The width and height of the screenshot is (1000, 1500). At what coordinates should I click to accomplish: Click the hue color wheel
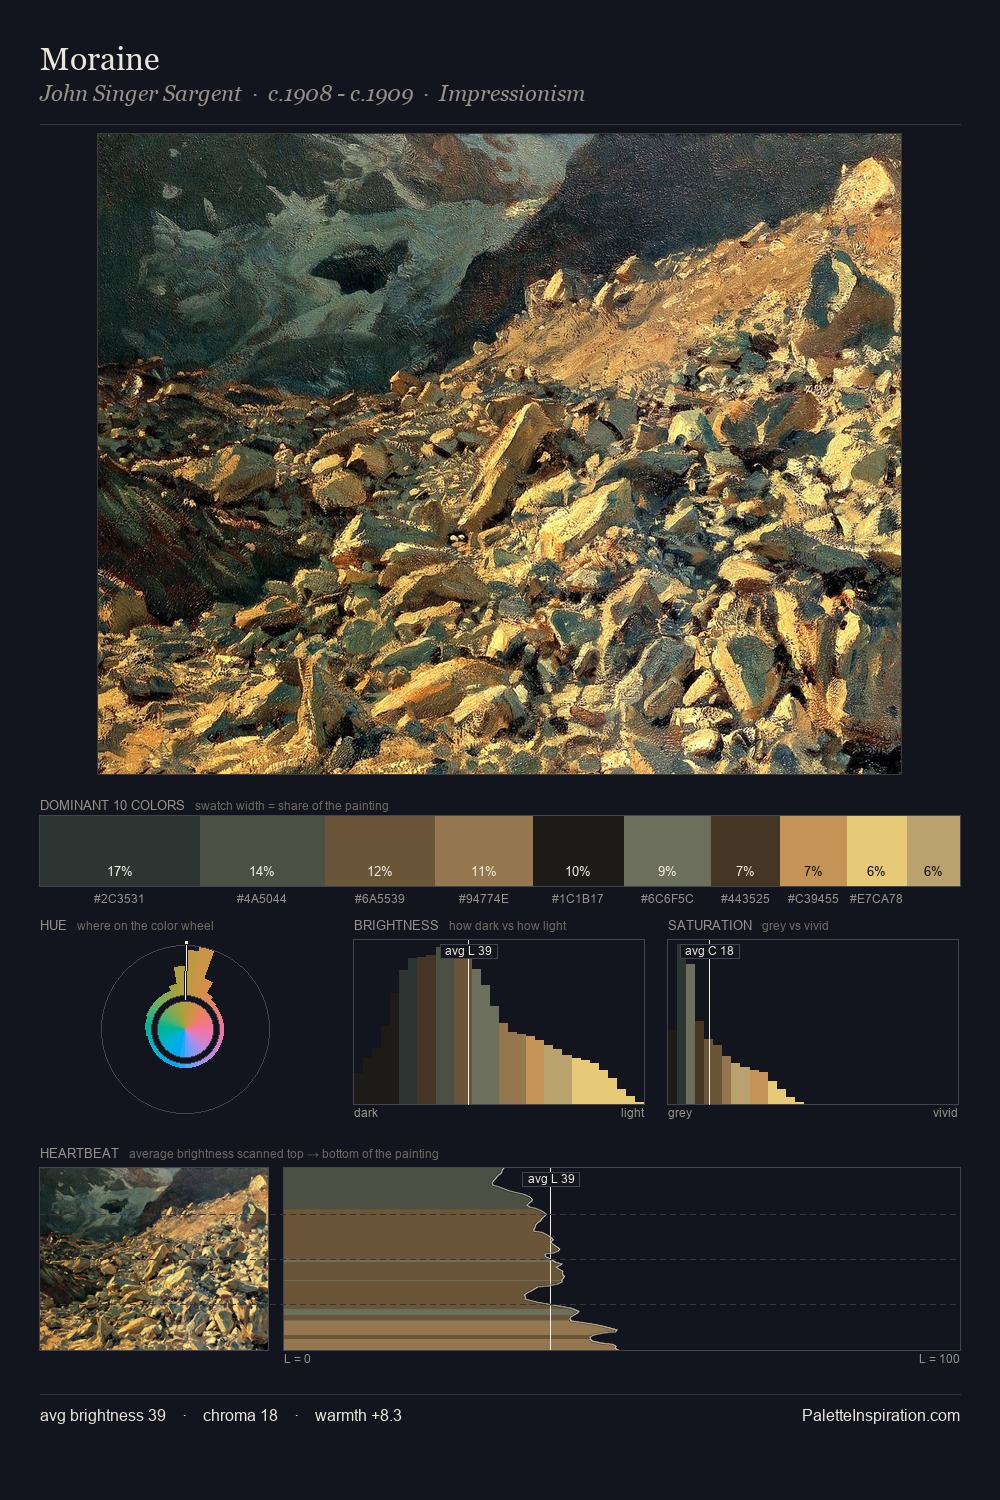tap(185, 1029)
